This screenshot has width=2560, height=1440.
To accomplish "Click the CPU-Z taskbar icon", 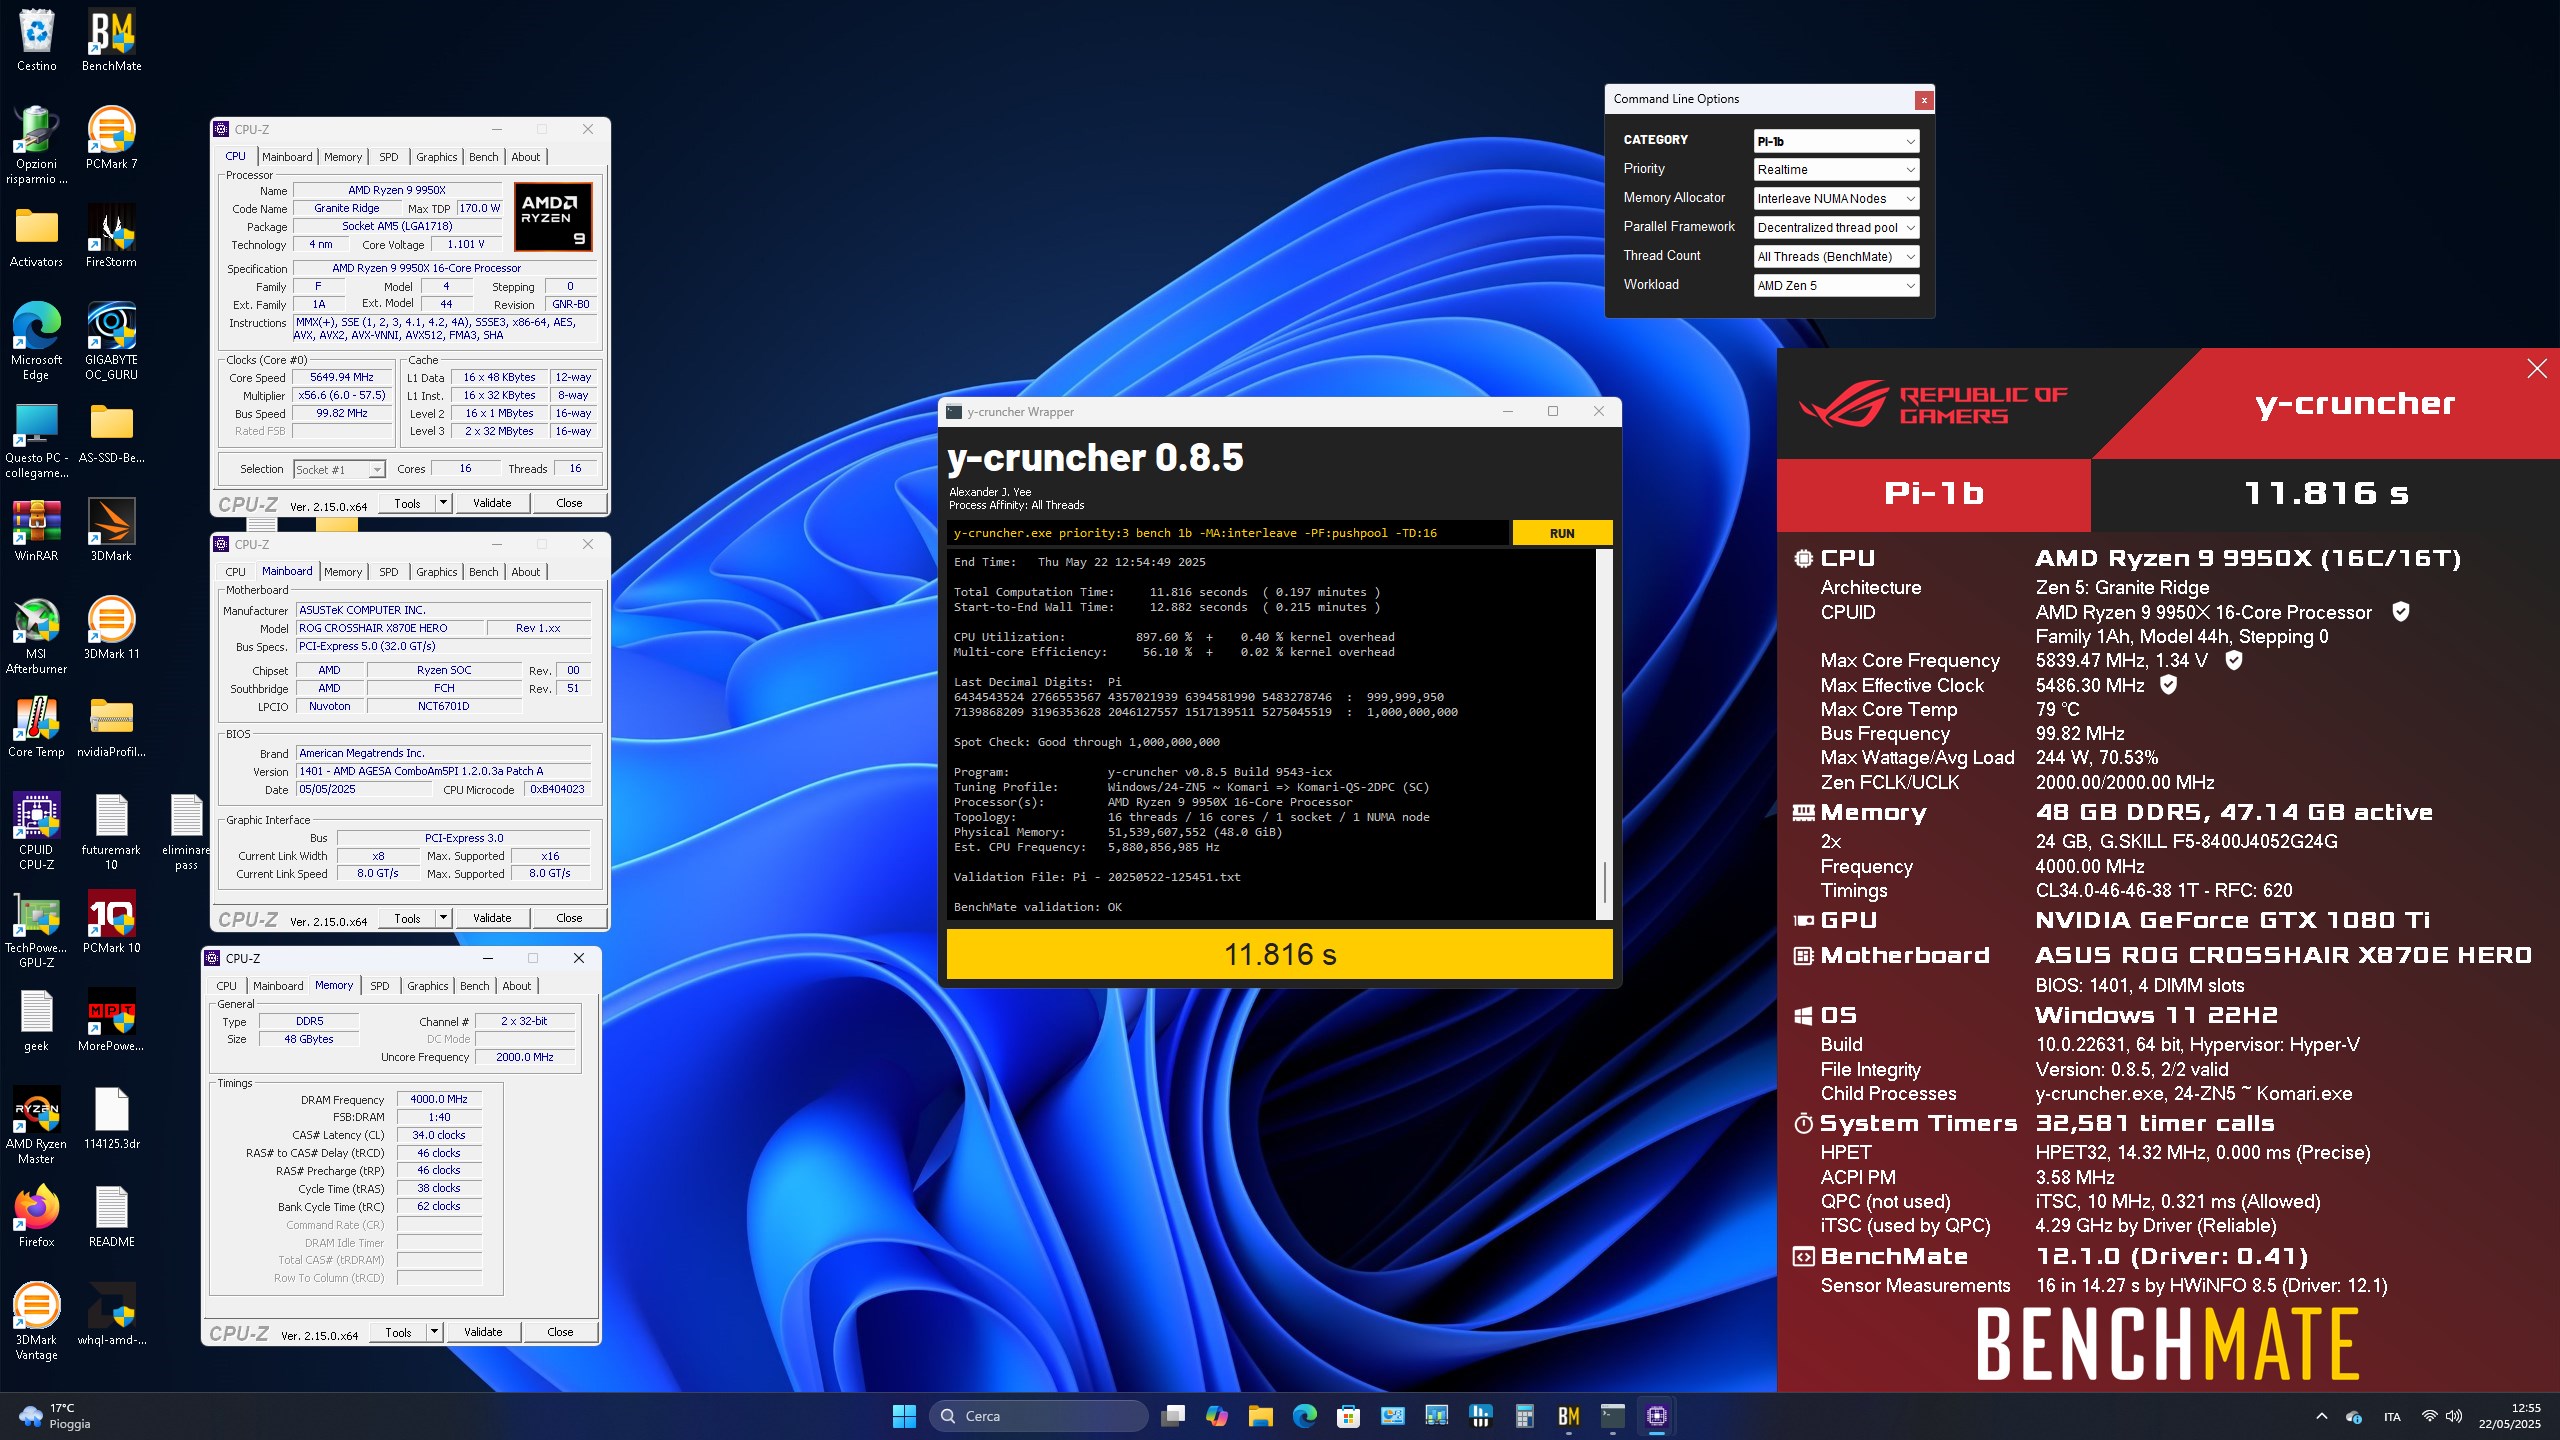I will click(1656, 1416).
